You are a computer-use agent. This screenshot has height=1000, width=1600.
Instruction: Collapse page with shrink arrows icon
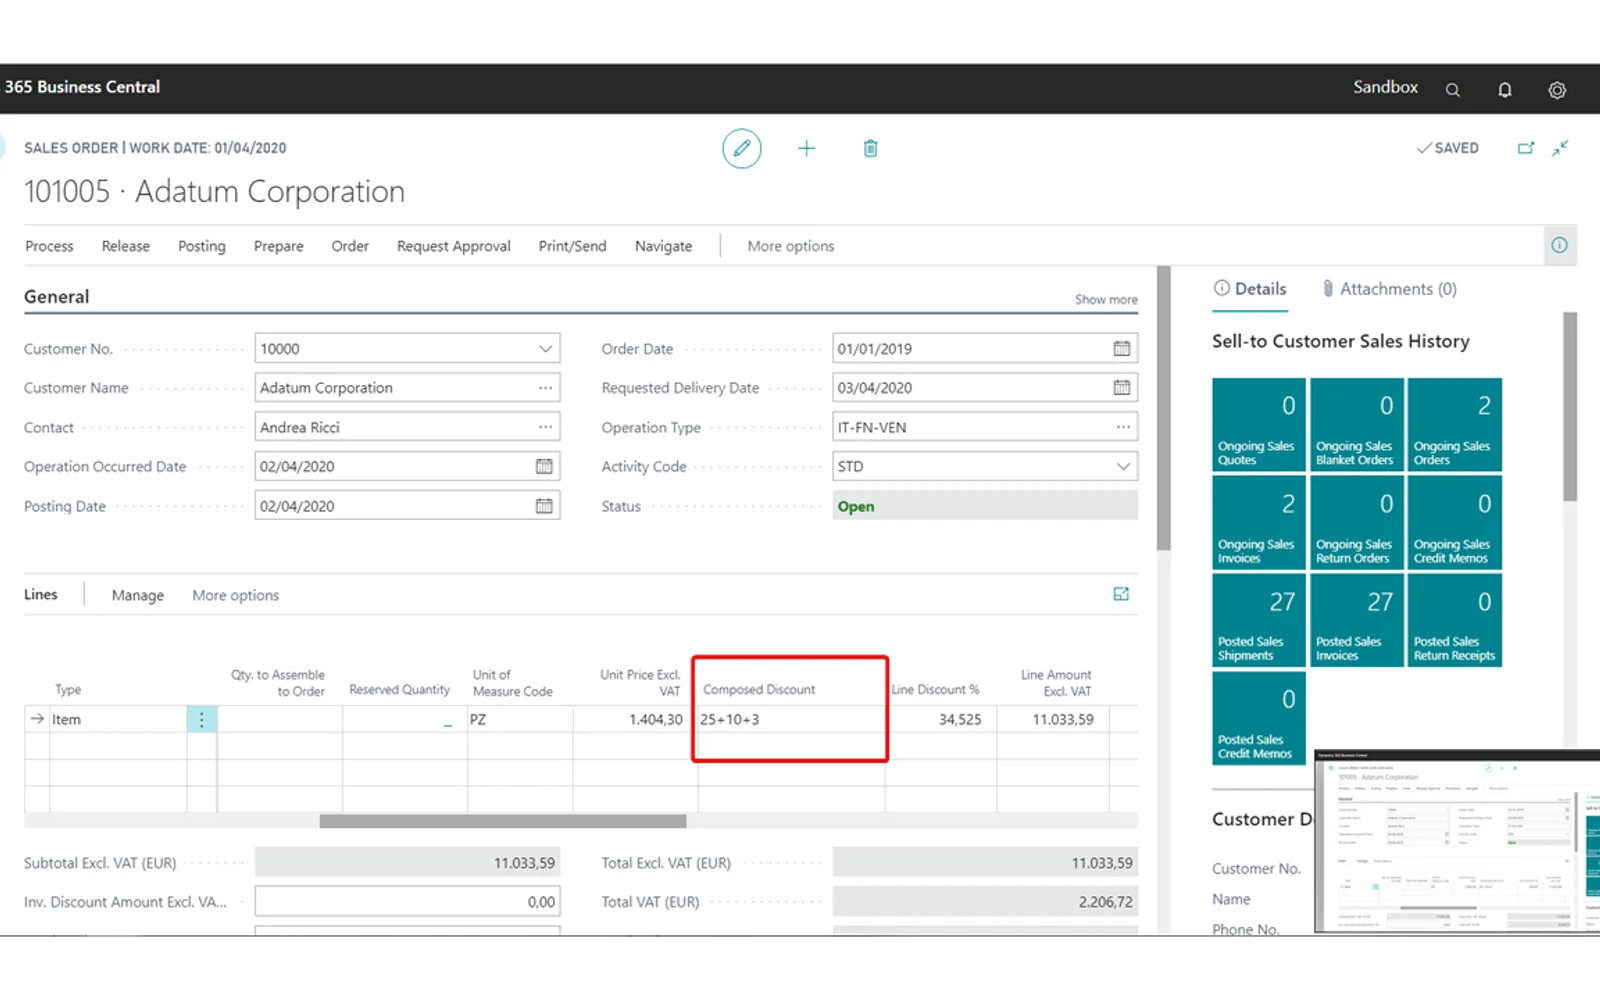1560,148
